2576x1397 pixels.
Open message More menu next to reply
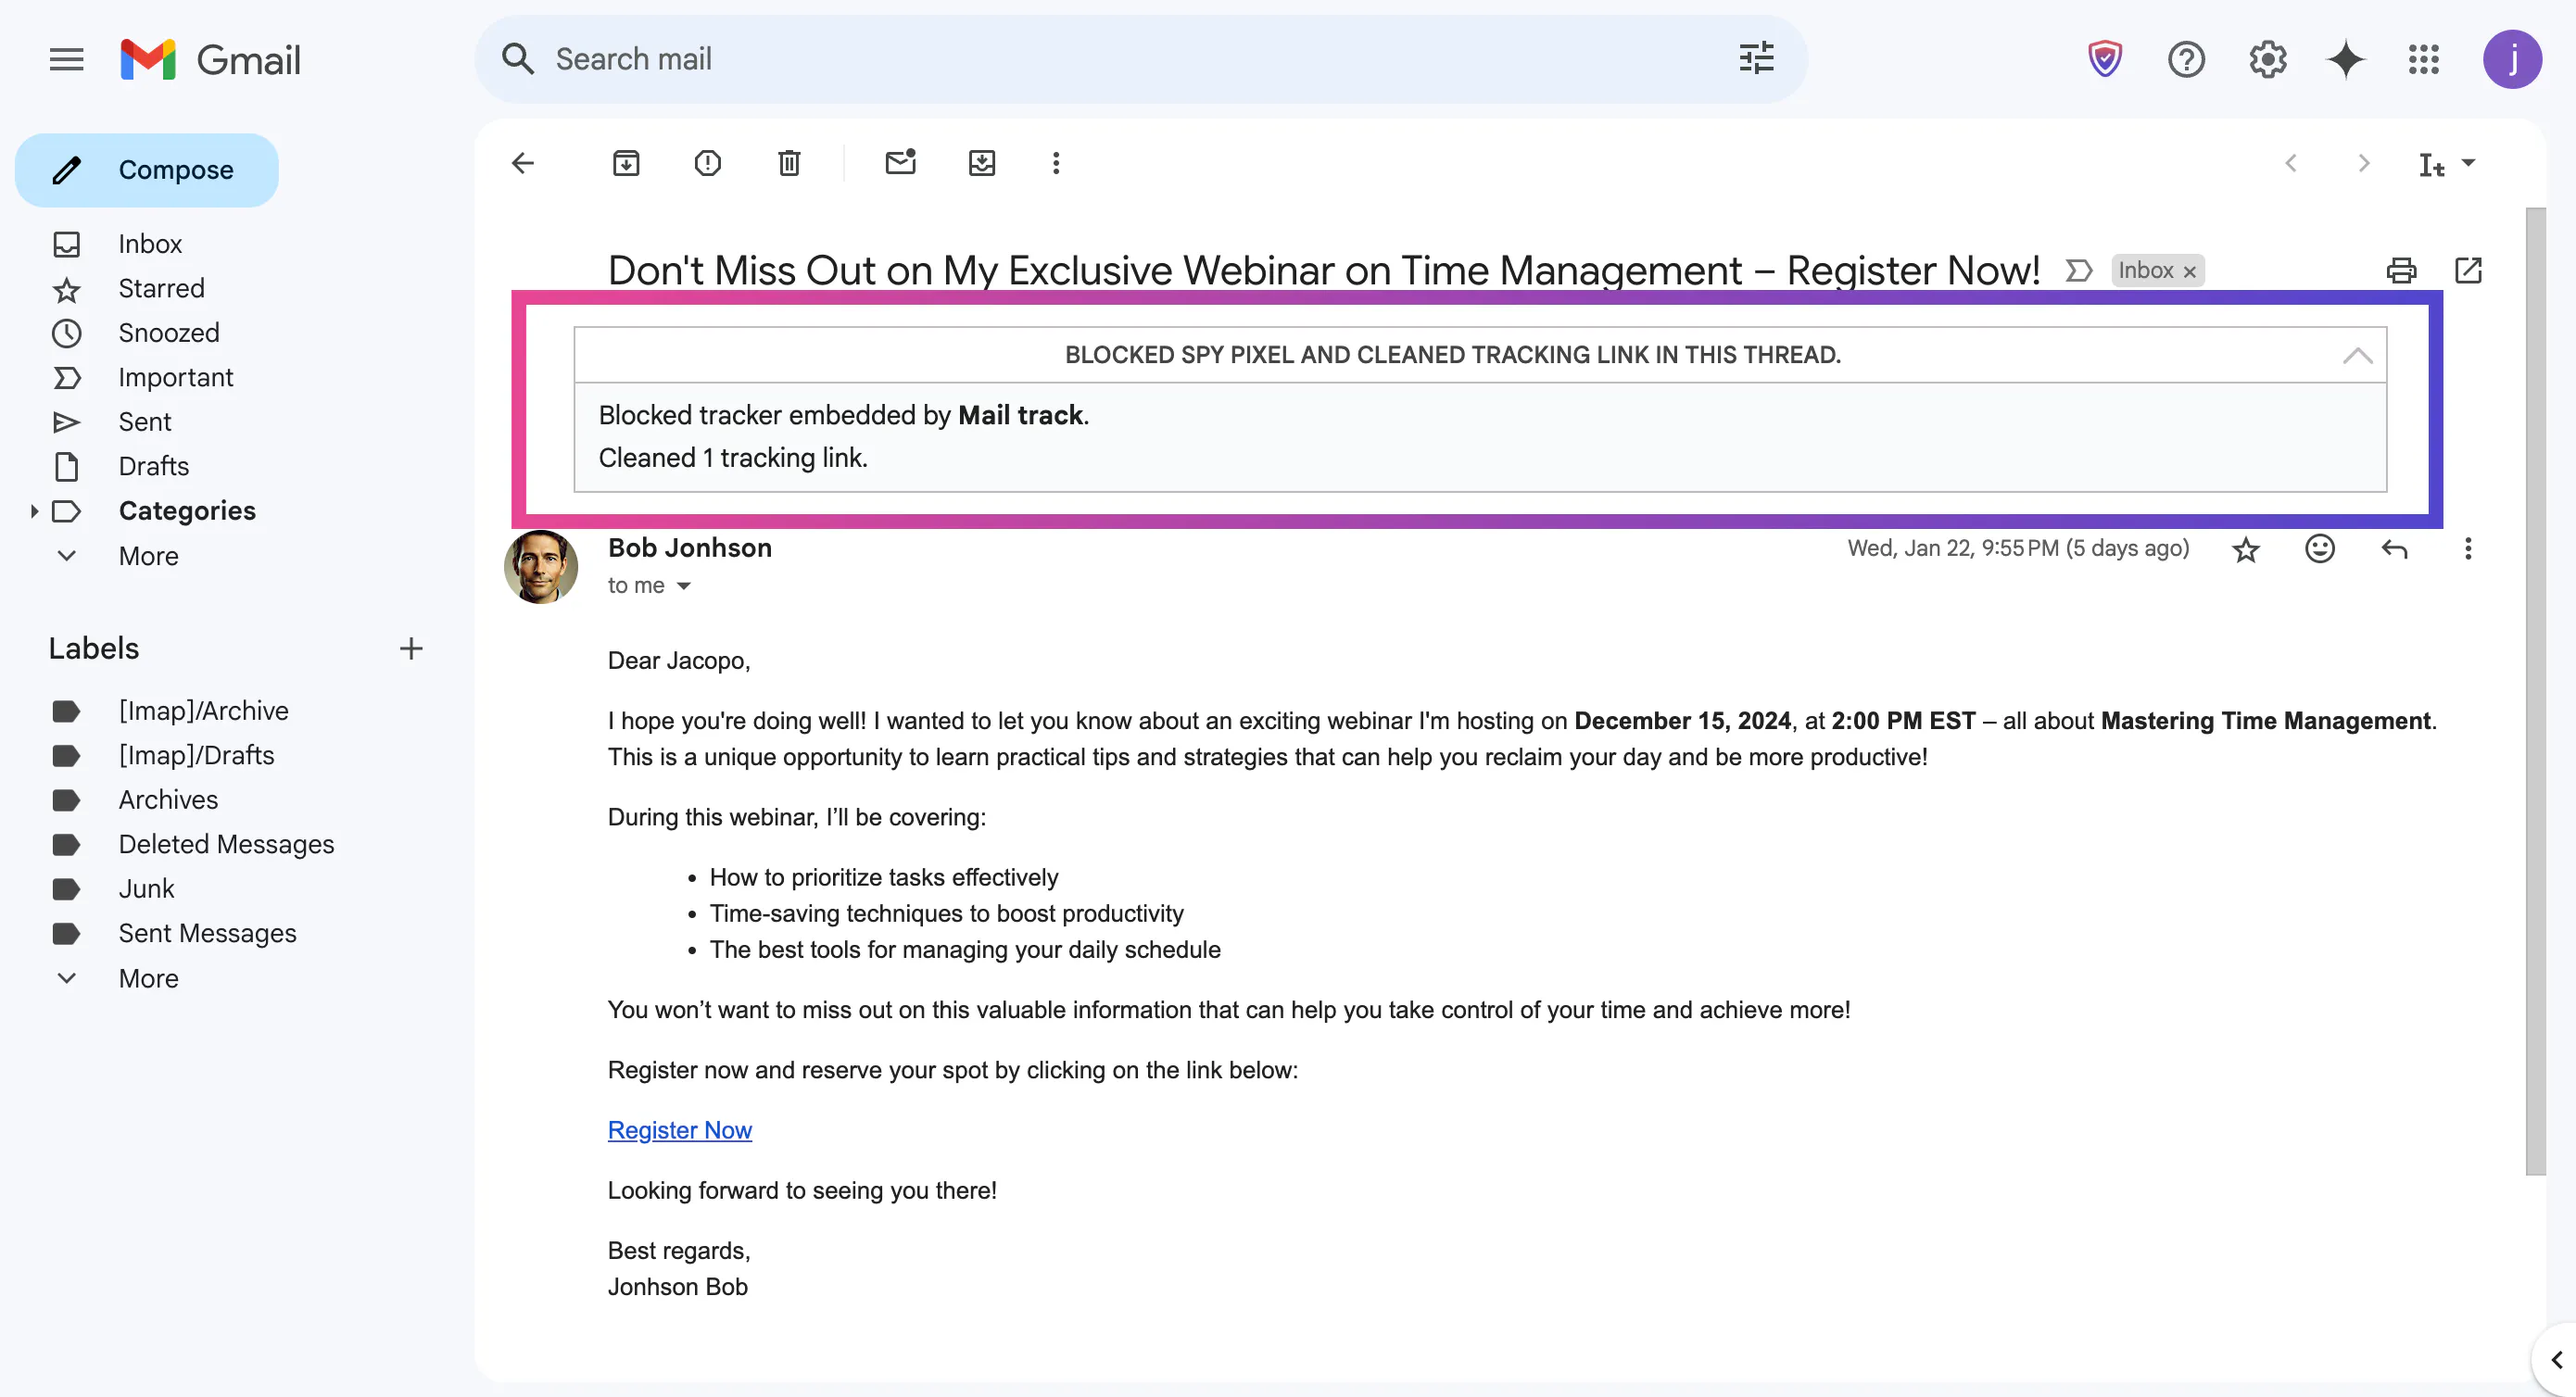pyautogui.click(x=2468, y=548)
